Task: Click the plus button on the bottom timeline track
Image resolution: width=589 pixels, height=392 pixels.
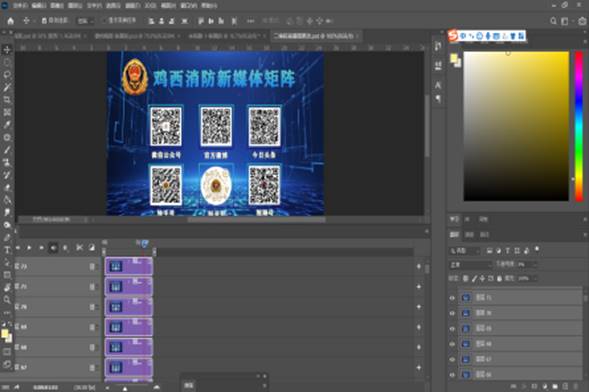Action: click(x=419, y=368)
